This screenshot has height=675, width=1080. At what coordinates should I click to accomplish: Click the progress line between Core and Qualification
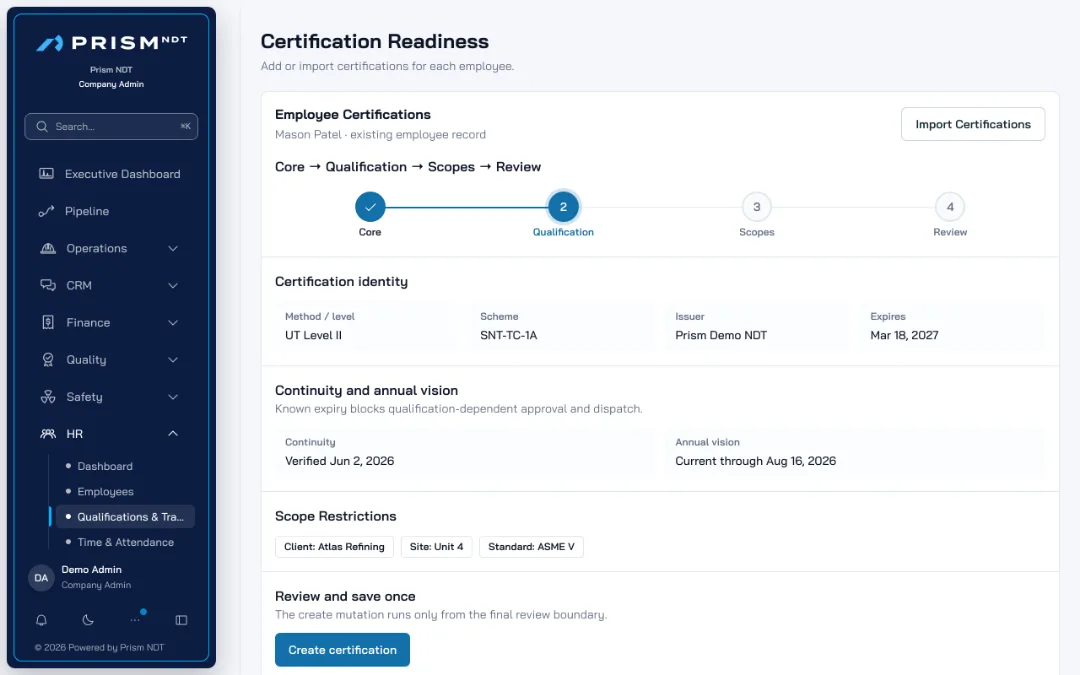466,207
